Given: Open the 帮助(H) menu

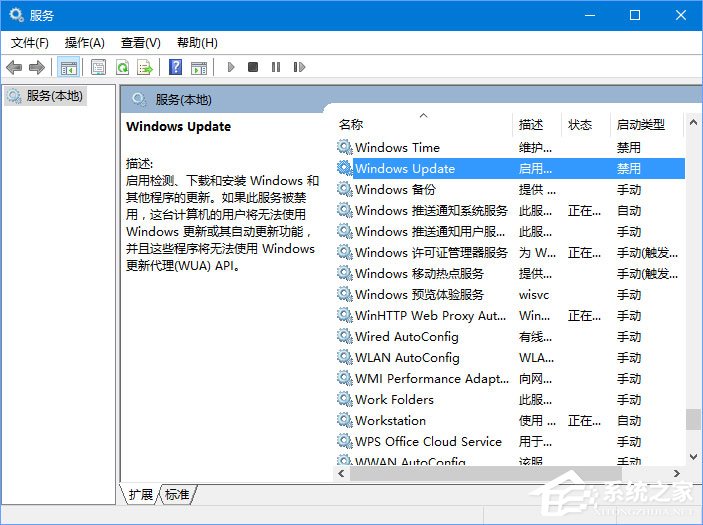Looking at the screenshot, I should coord(197,43).
